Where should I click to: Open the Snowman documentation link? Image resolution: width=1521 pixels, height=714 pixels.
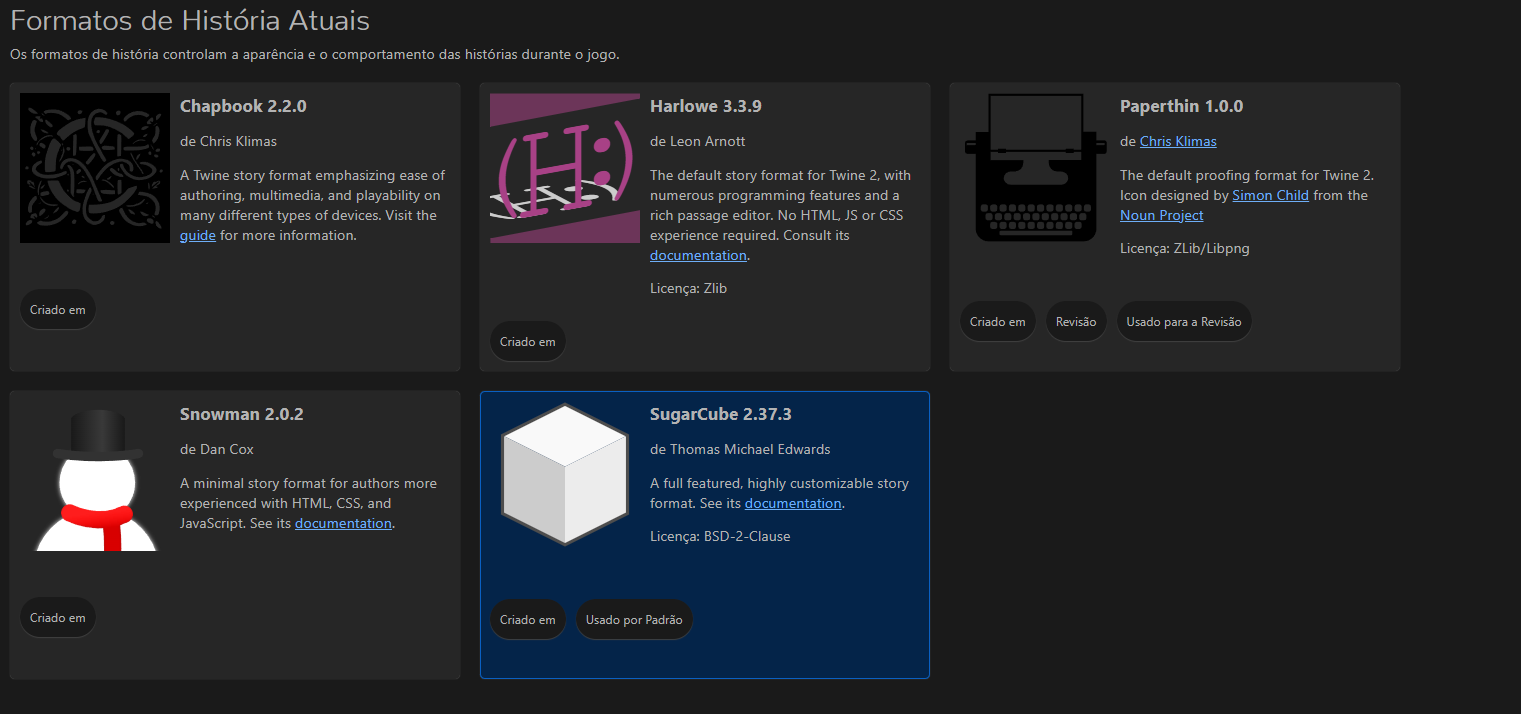pyautogui.click(x=343, y=523)
